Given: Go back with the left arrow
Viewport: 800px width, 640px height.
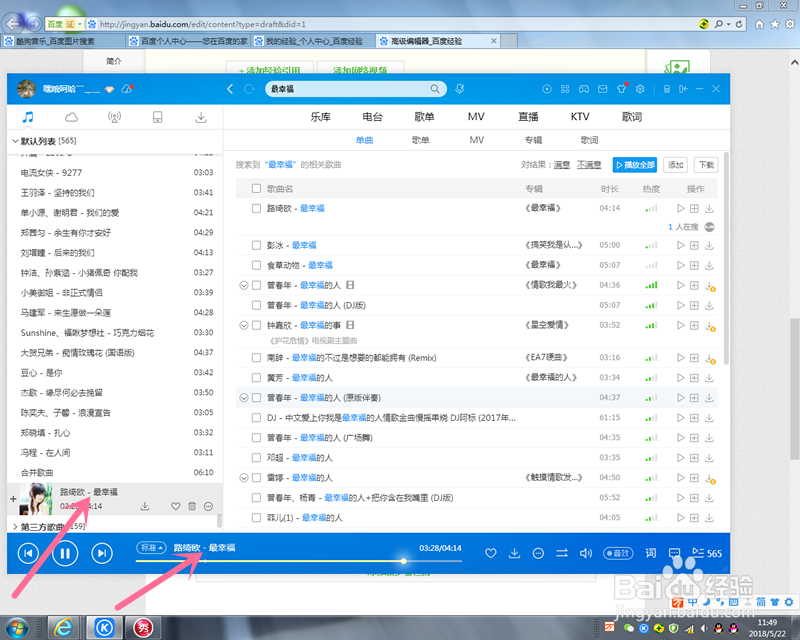Looking at the screenshot, I should pos(230,89).
